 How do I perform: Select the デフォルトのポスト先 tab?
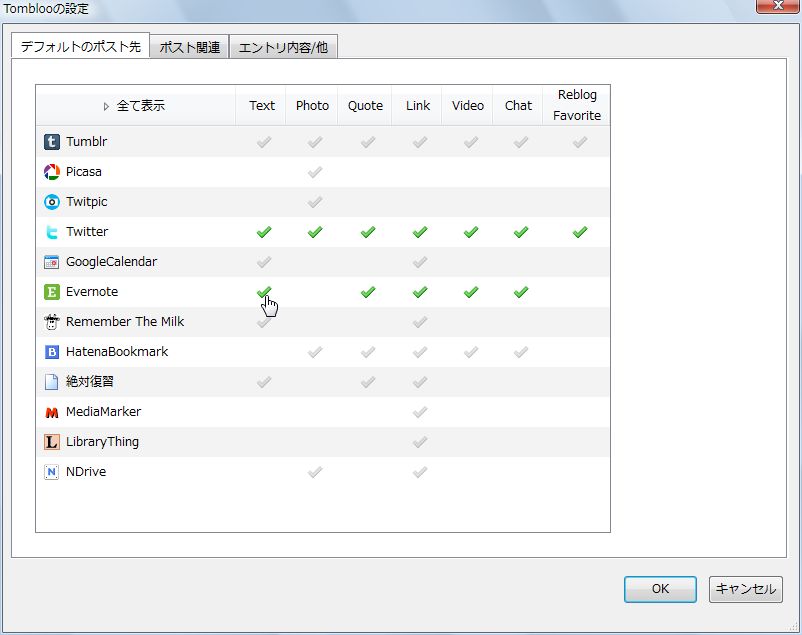[x=80, y=47]
